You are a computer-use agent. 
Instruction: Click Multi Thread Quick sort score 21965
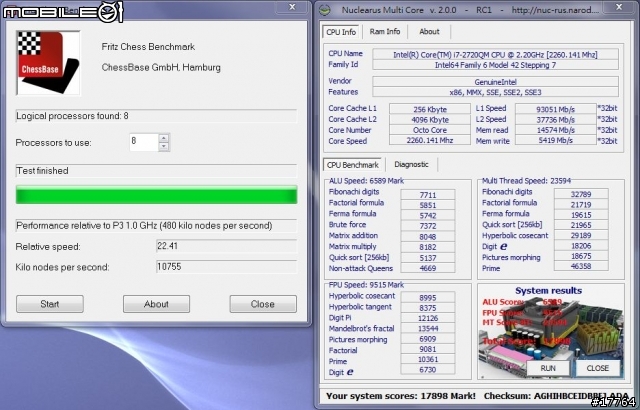pyautogui.click(x=581, y=225)
